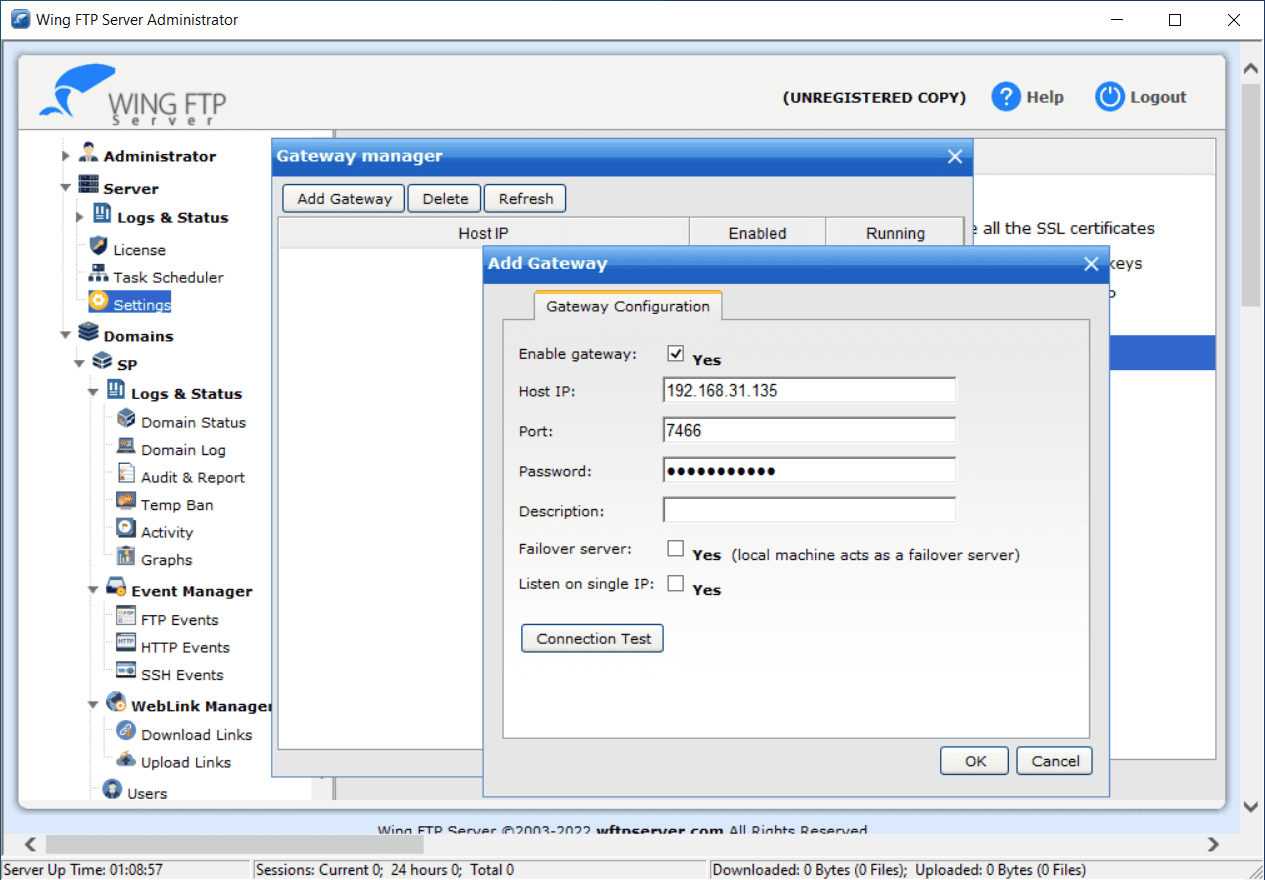Close the Add Gateway dialog
1265x880 pixels.
tap(1091, 264)
